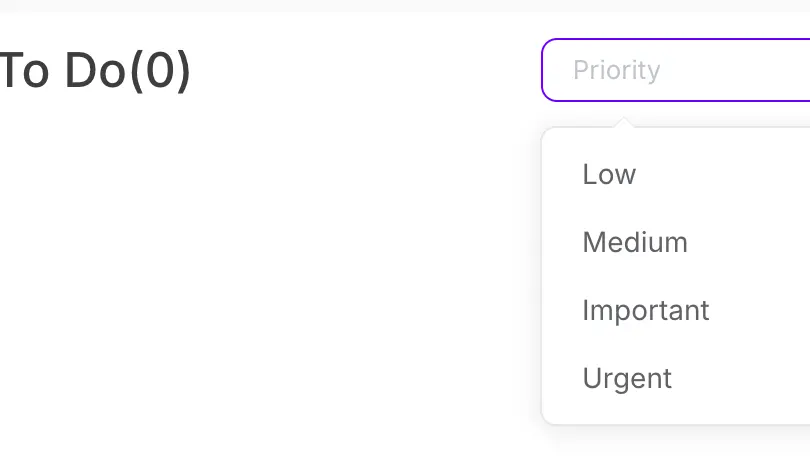Select the option below Low
The height and width of the screenshot is (456, 810).
tap(635, 242)
